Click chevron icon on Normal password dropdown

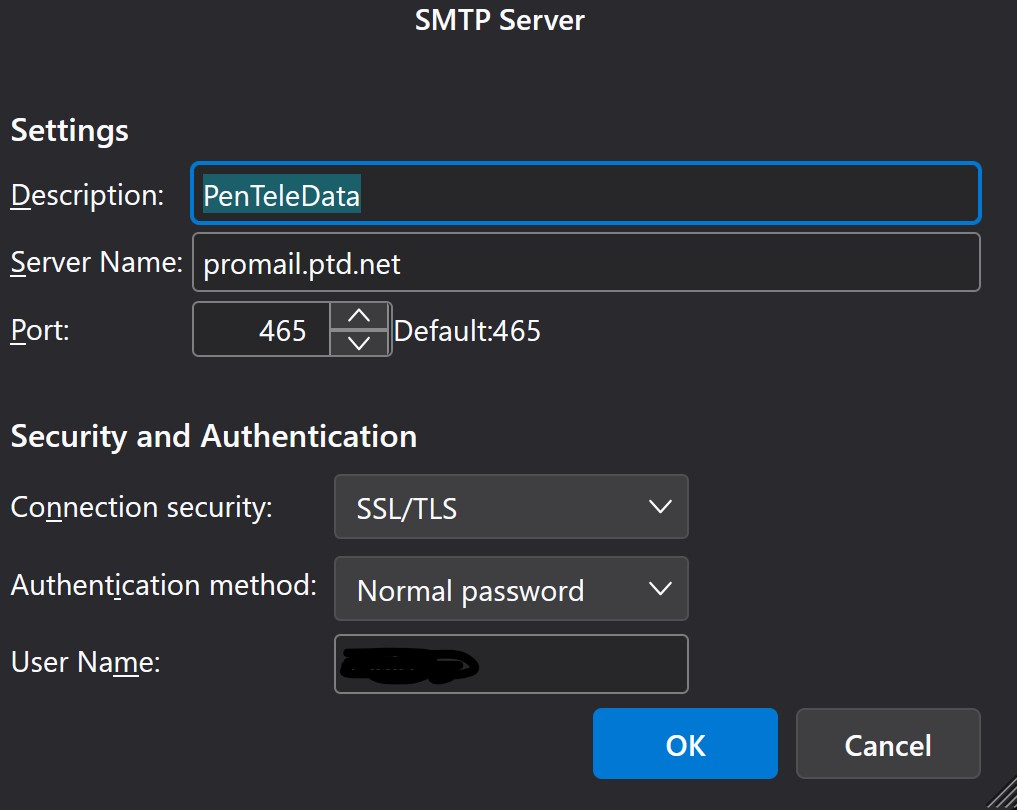[659, 589]
